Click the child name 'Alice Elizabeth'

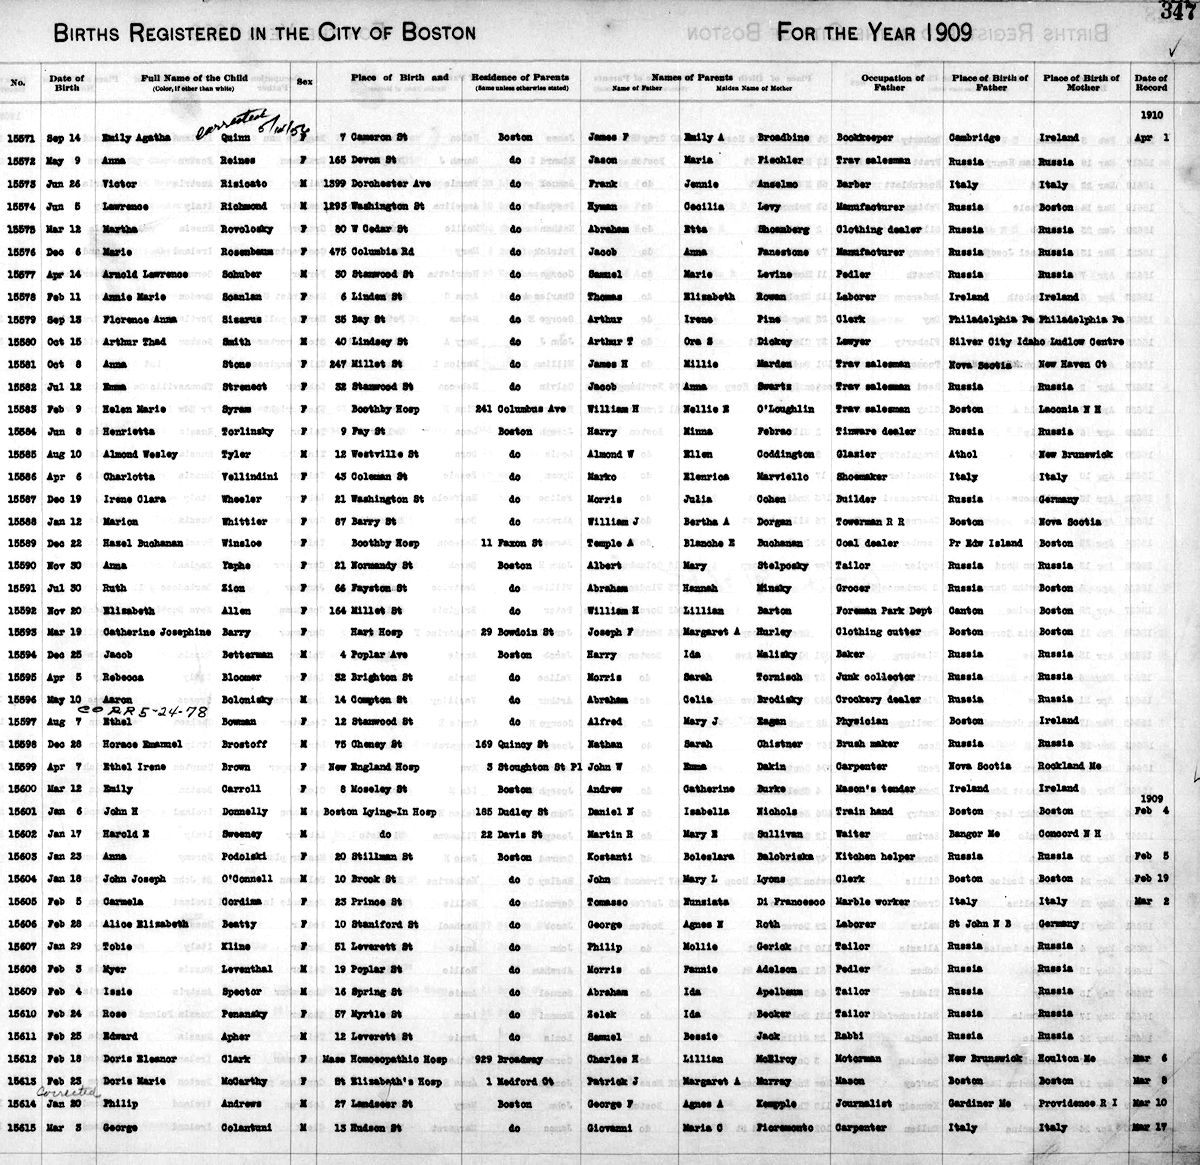[x=144, y=924]
